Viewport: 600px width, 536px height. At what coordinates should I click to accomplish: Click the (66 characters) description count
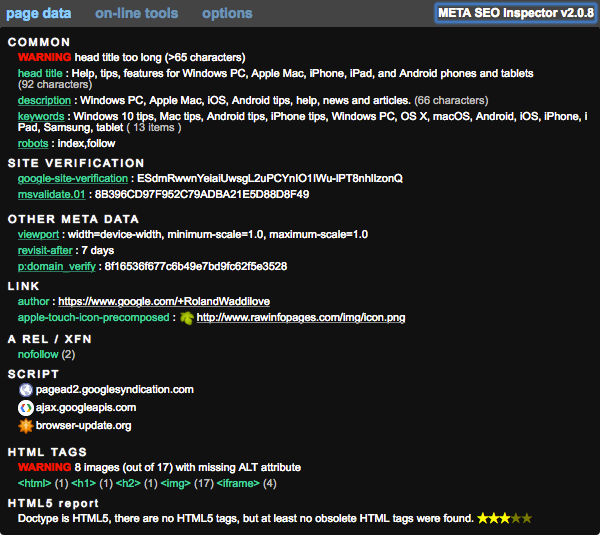(451, 100)
